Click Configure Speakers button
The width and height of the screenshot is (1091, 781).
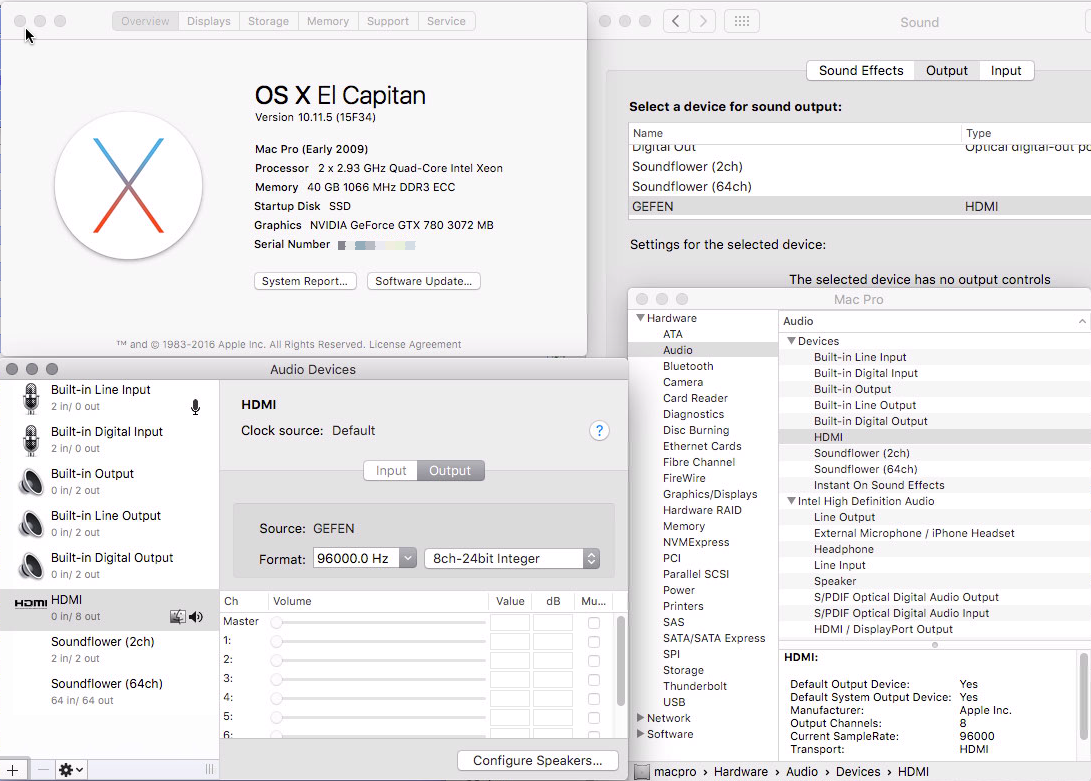(x=538, y=761)
